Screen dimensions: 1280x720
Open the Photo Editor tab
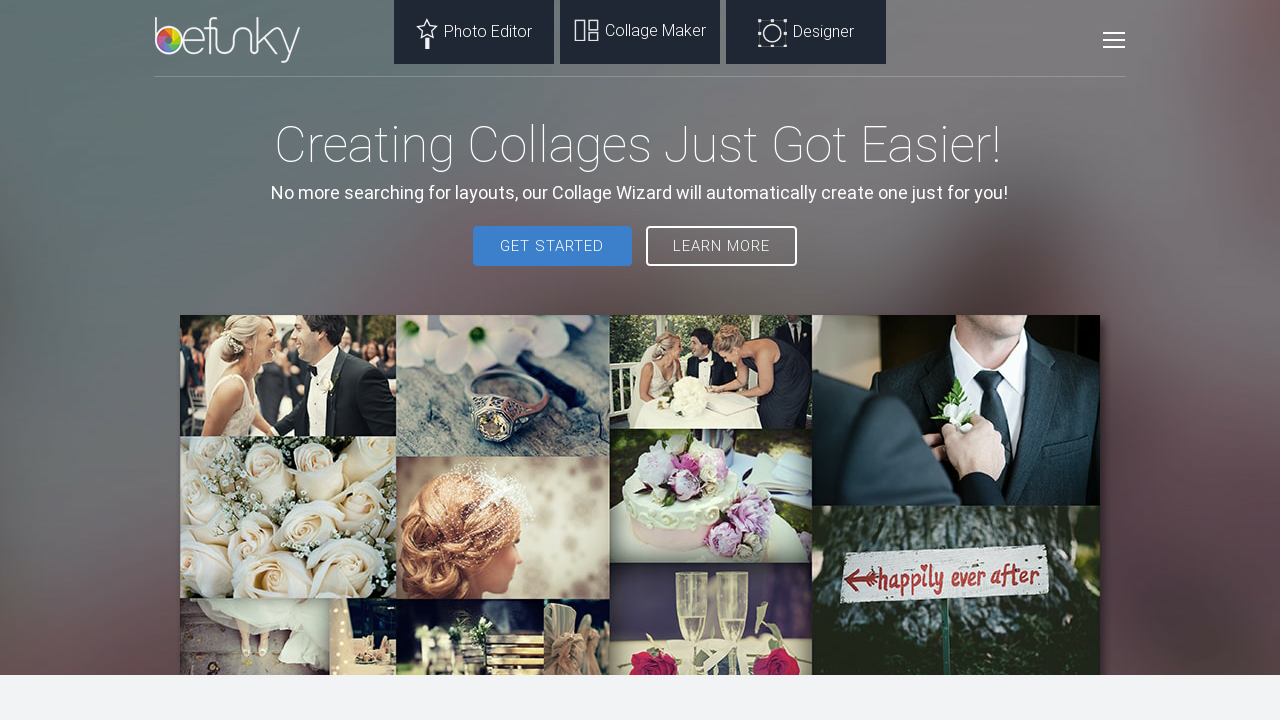[474, 32]
